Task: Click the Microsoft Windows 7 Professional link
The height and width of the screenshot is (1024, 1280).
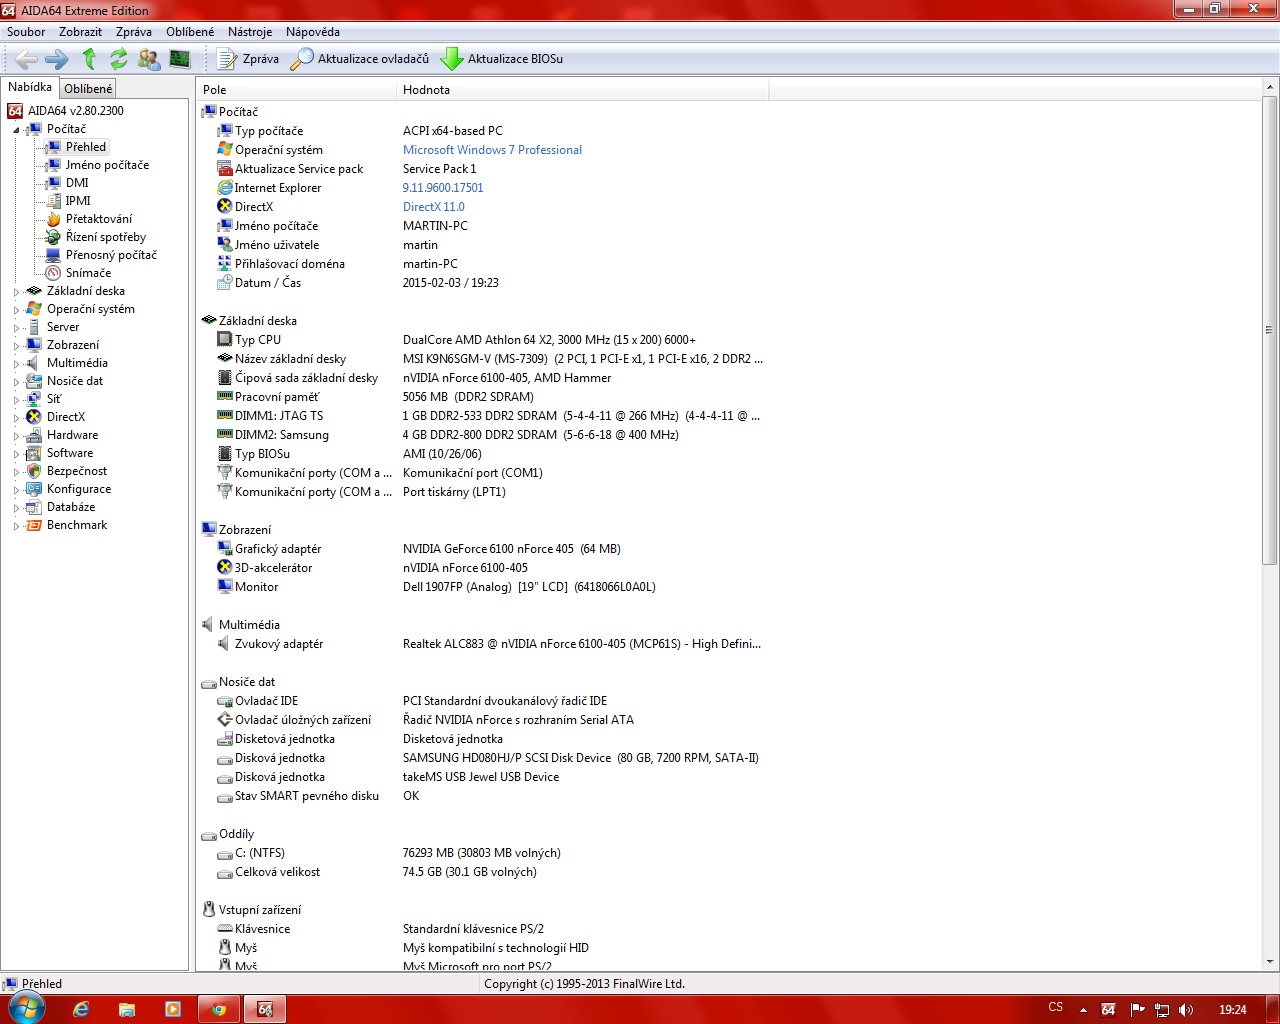Action: [x=492, y=150]
